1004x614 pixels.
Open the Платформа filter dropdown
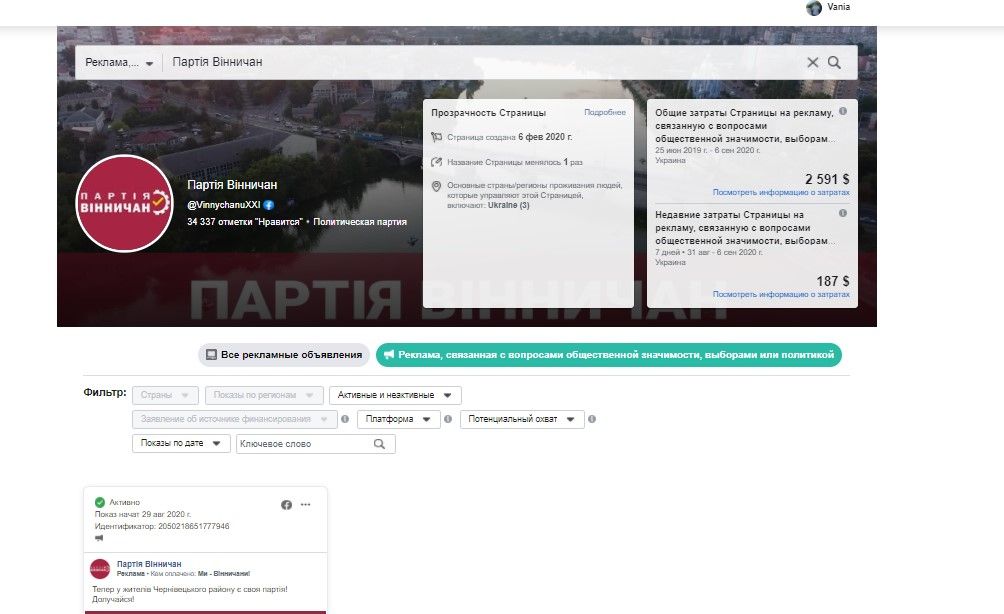point(398,420)
